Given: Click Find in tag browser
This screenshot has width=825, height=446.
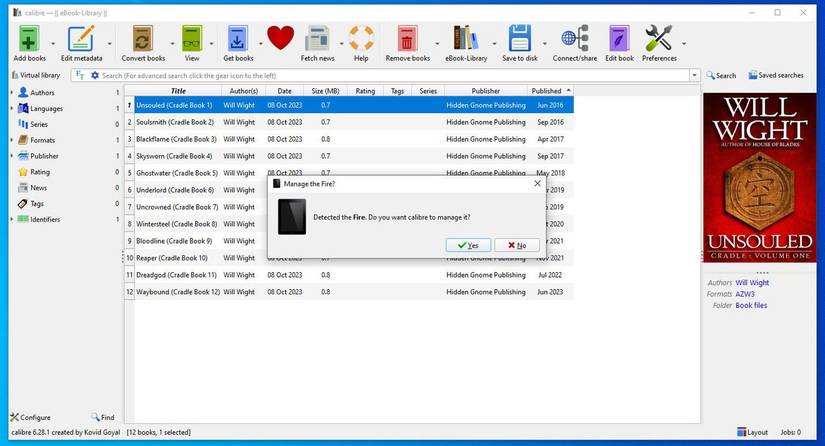Looking at the screenshot, I should pos(103,417).
